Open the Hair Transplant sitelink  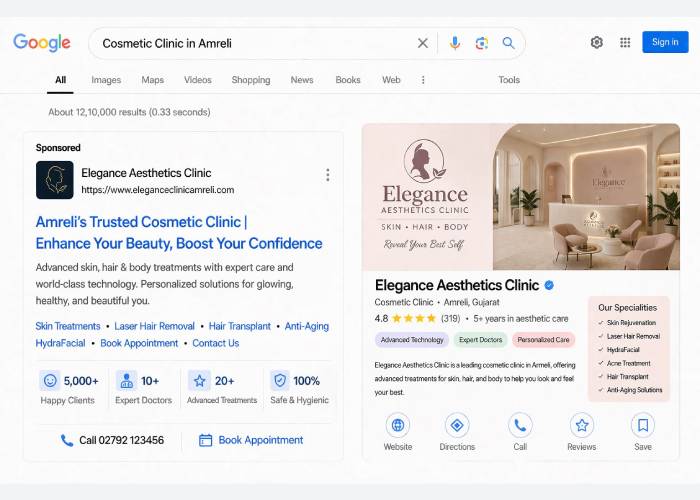[x=240, y=326]
